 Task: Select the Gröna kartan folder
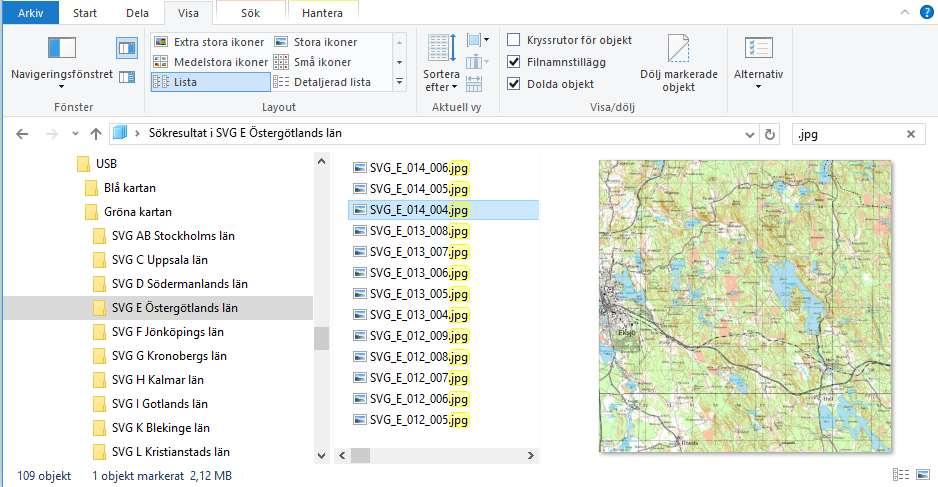129,212
